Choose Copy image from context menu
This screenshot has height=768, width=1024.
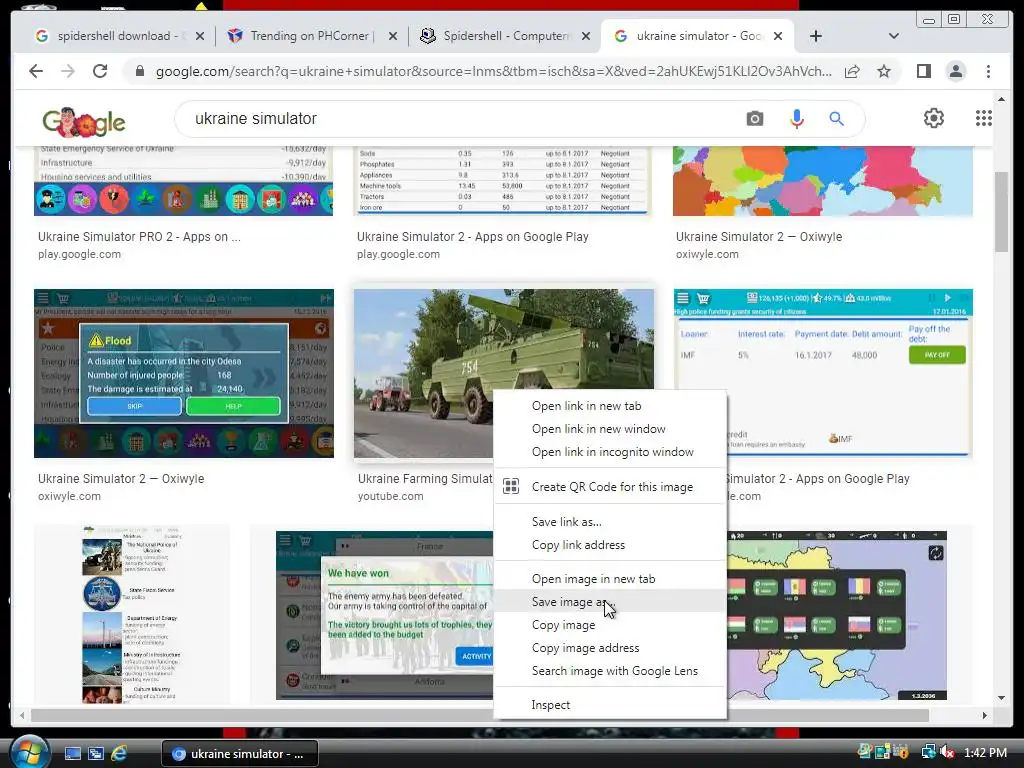(610, 625)
